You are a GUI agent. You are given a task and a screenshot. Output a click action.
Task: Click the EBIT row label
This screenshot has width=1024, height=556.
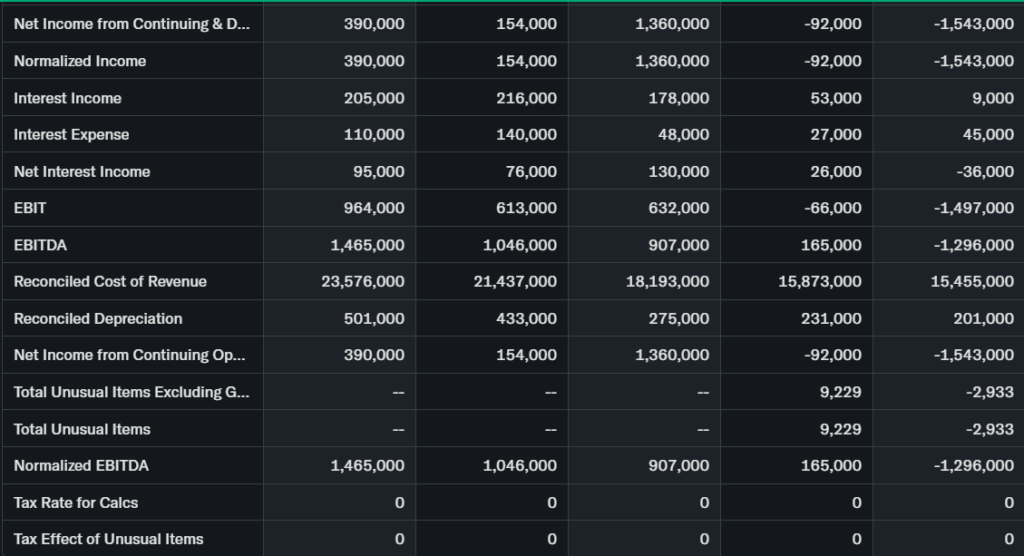[30, 208]
